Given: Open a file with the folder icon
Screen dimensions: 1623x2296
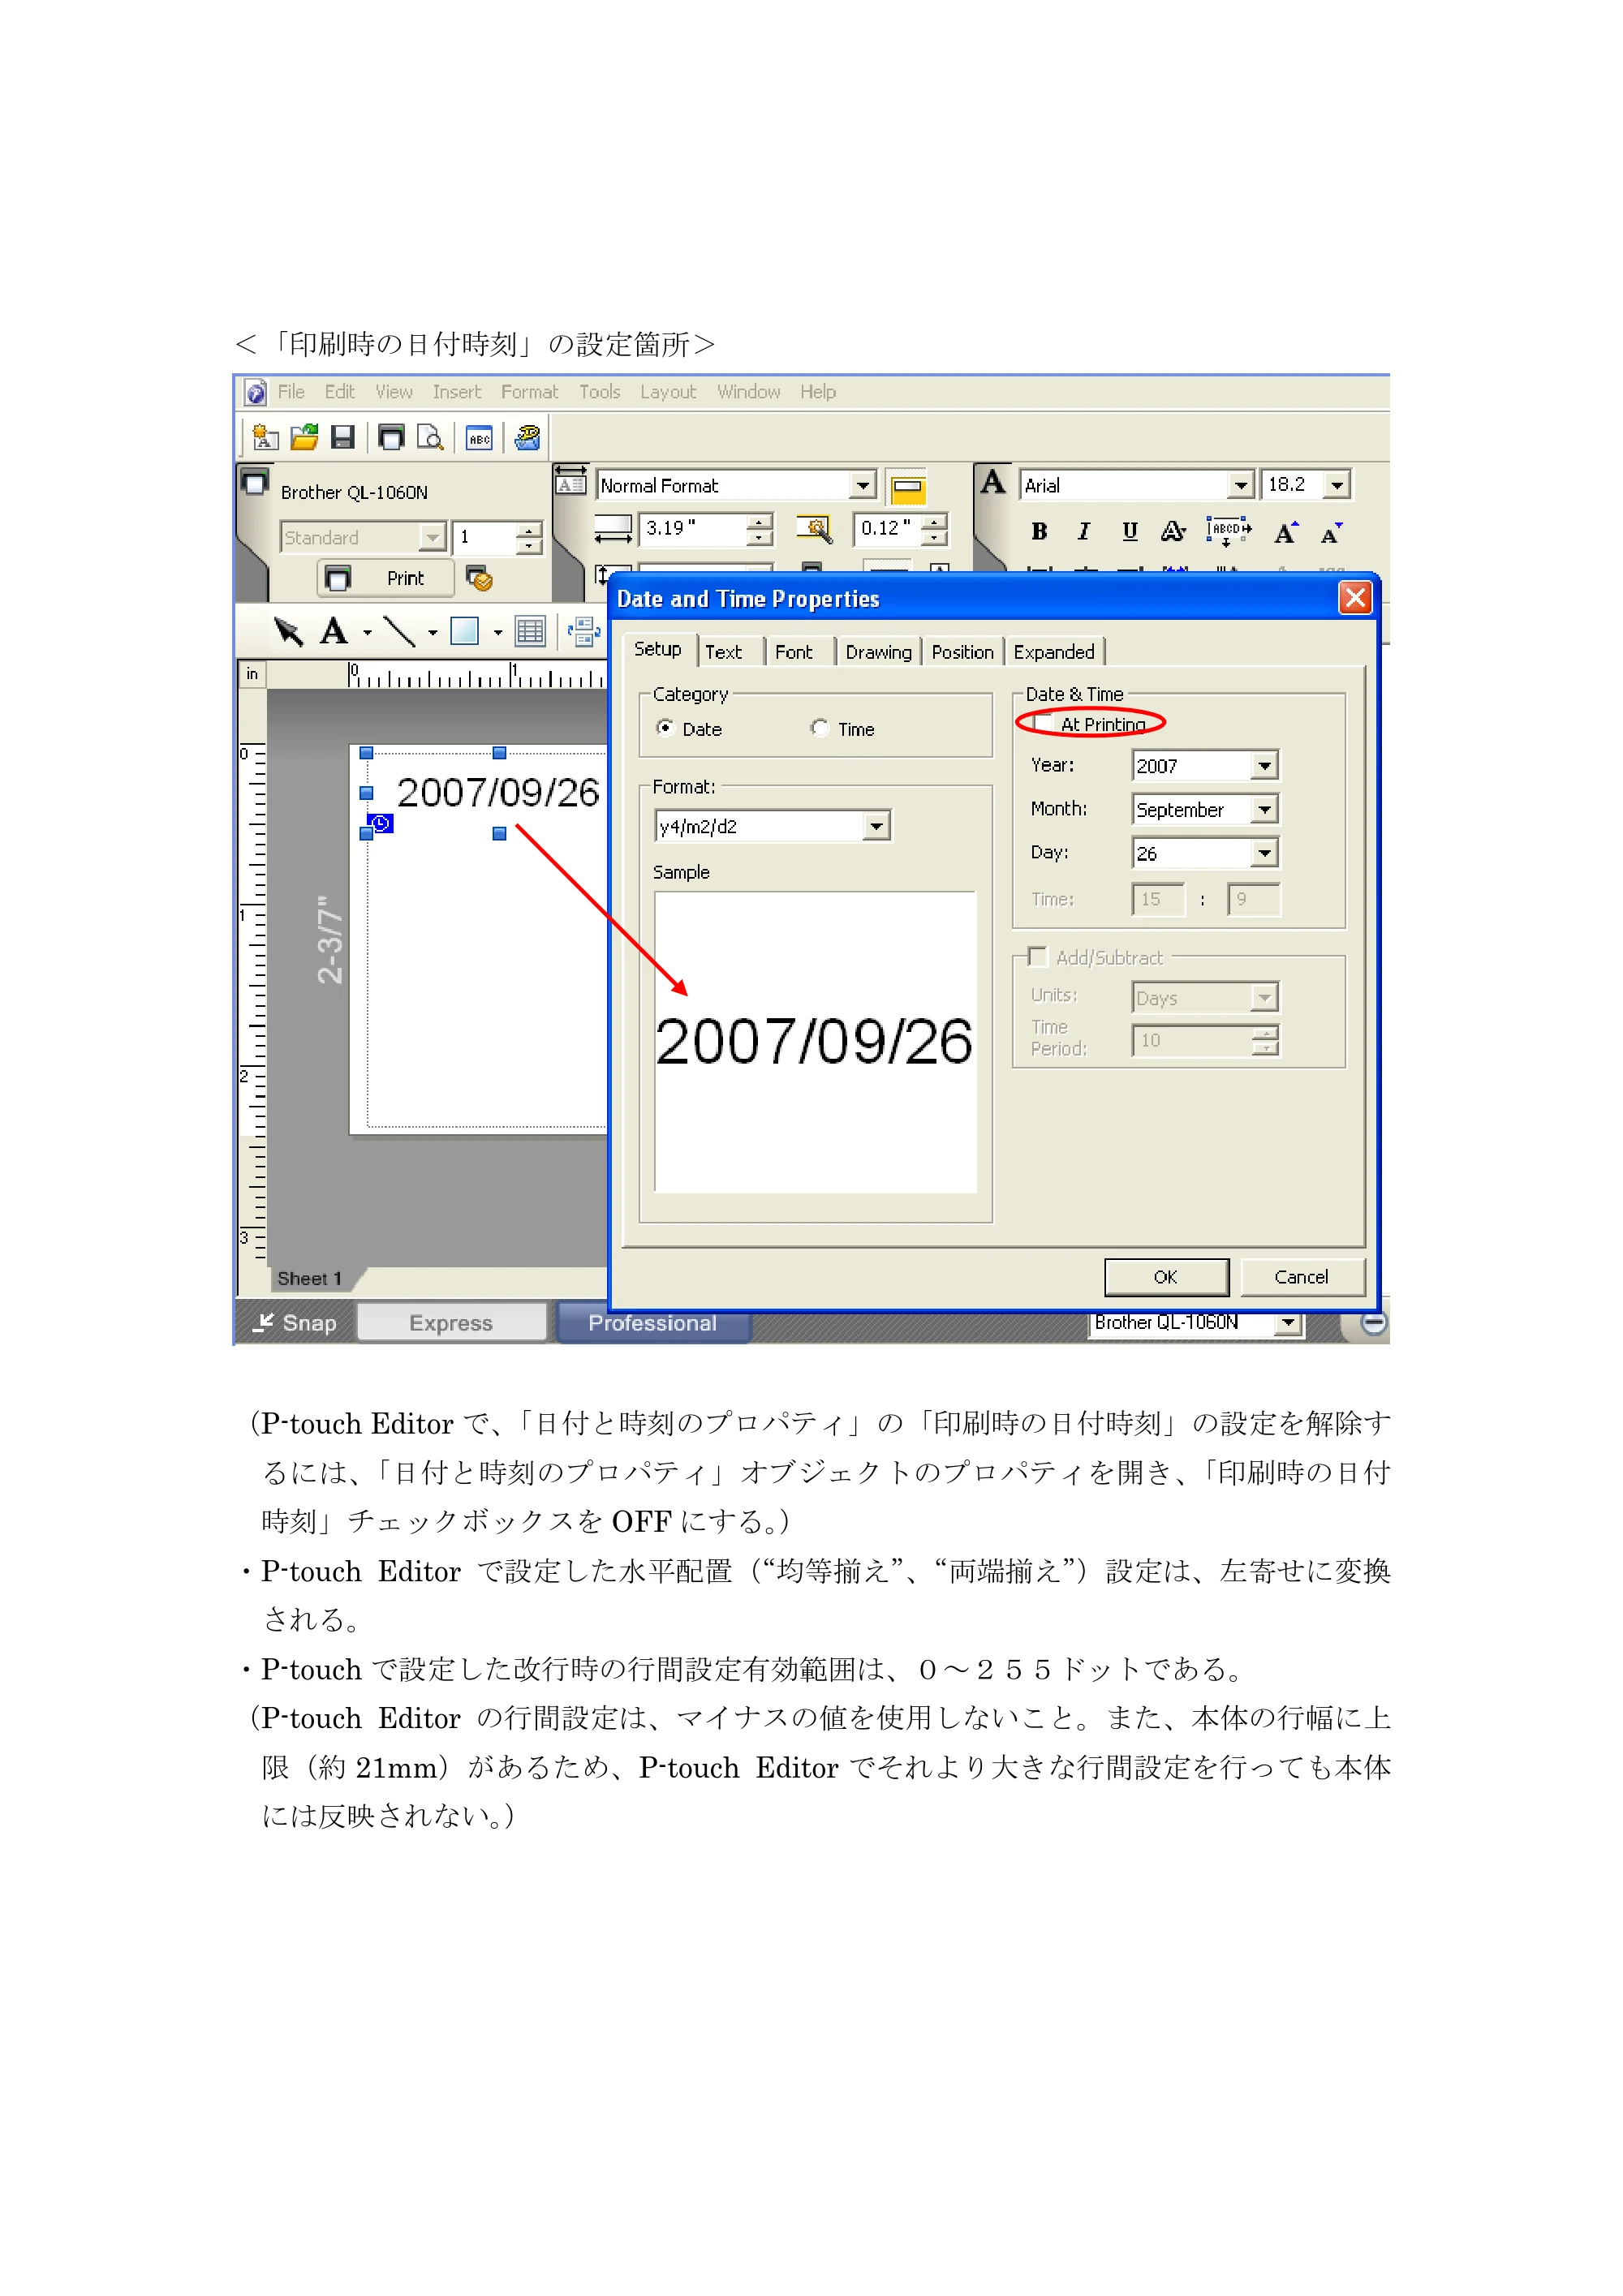Looking at the screenshot, I should pos(304,437).
